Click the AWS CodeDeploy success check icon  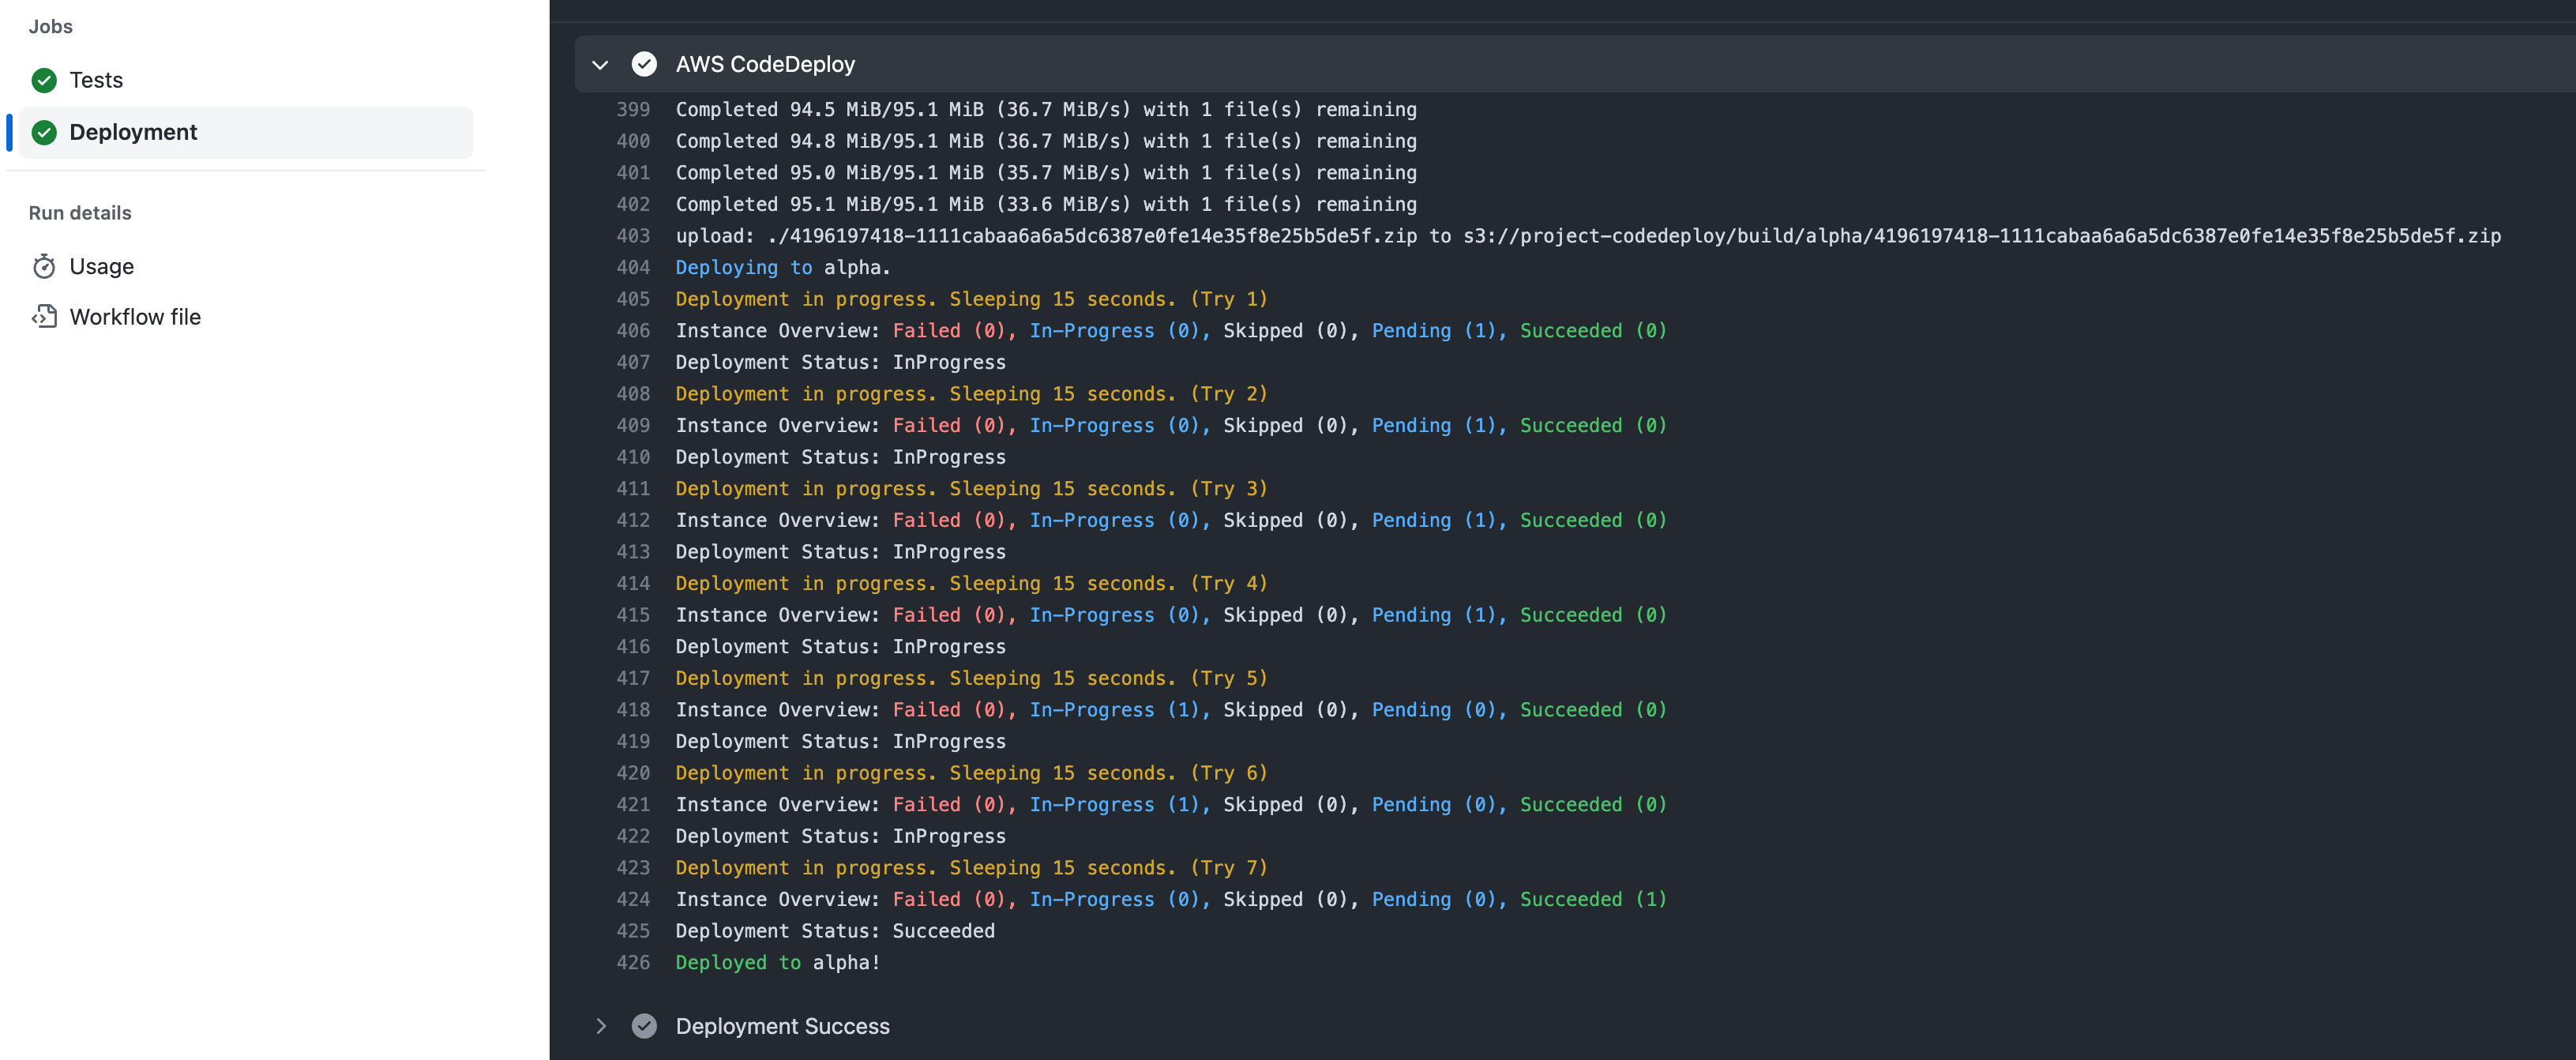[x=644, y=64]
